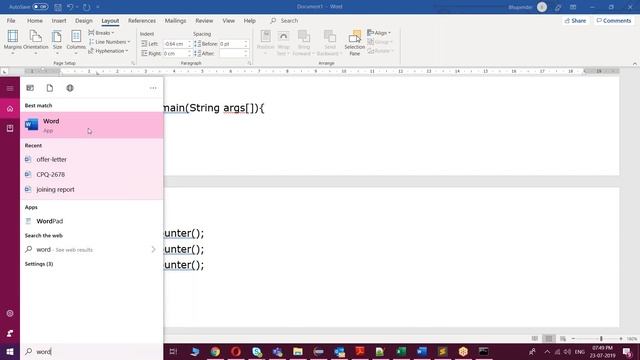Open the File tab
The width and height of the screenshot is (640, 360).
click(11, 20)
